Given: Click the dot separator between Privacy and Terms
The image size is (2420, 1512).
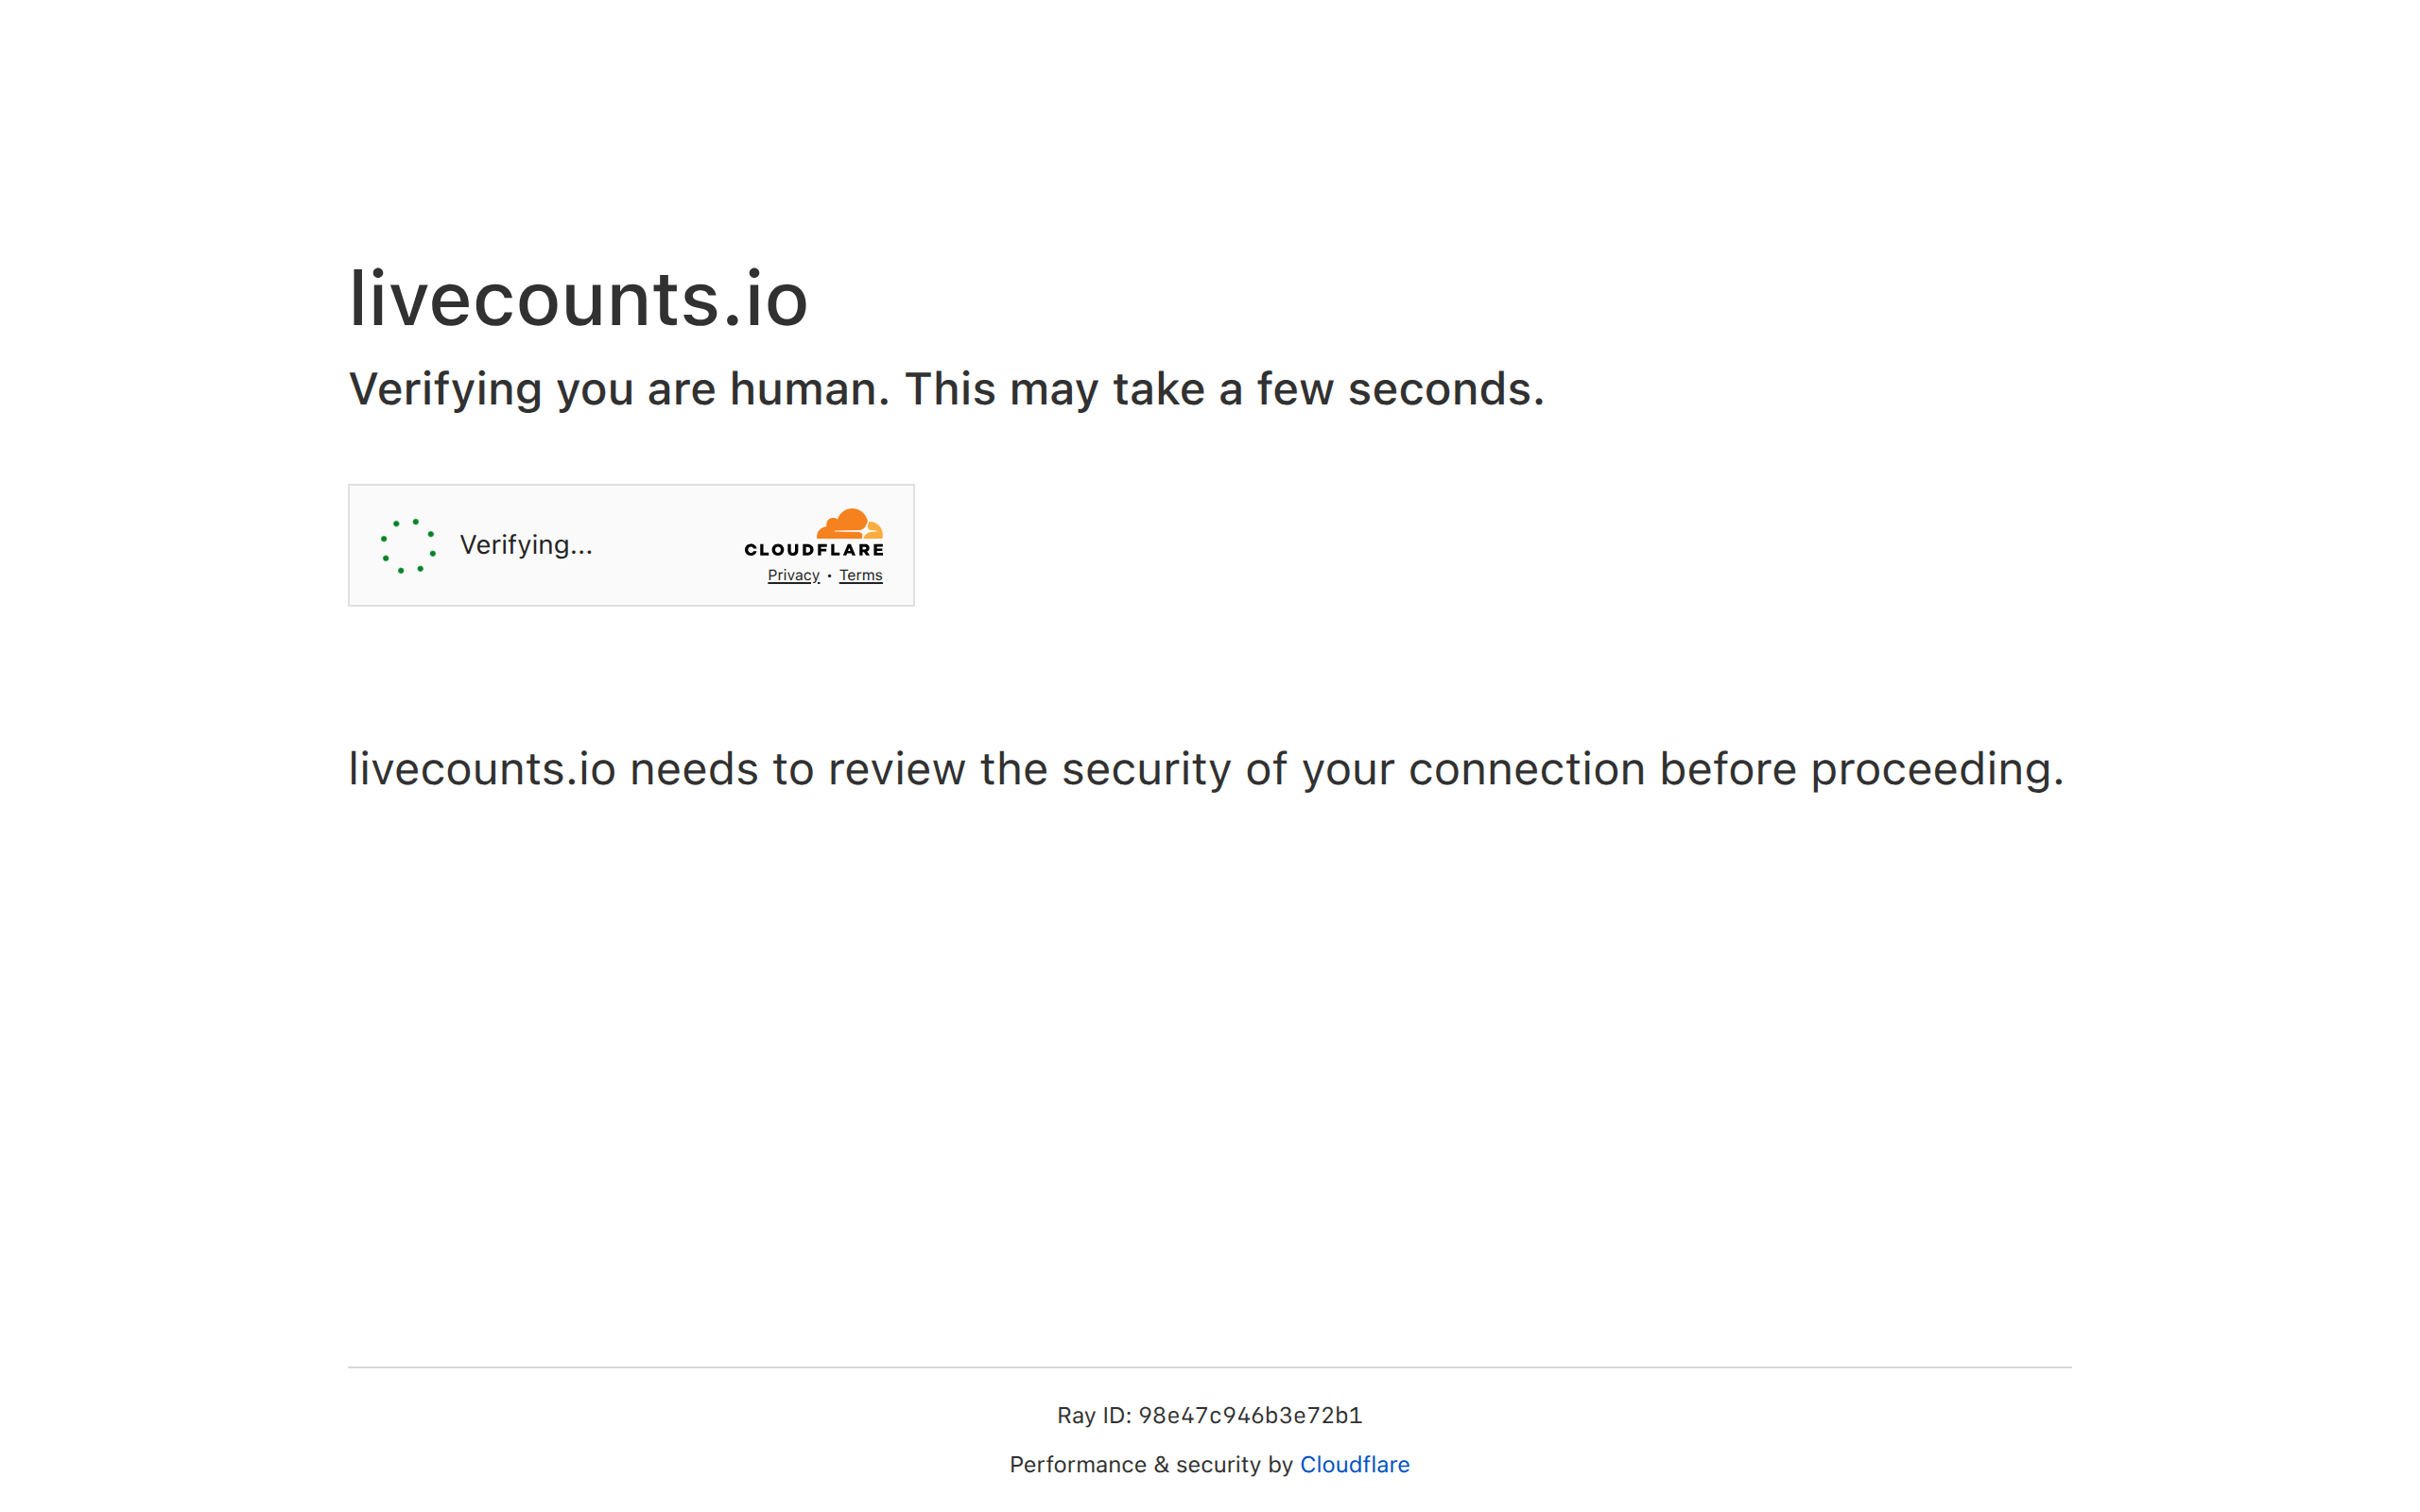Looking at the screenshot, I should (x=829, y=576).
